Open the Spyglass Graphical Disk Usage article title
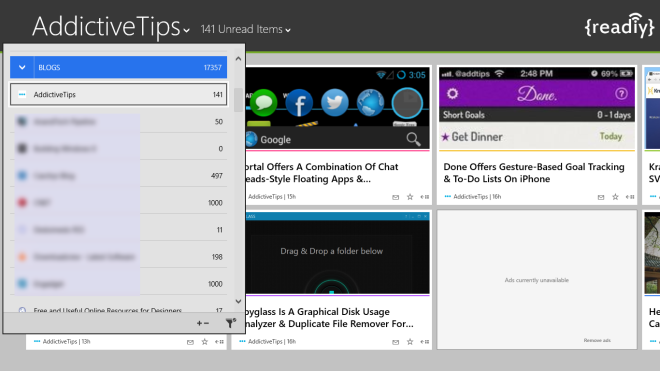 point(329,318)
